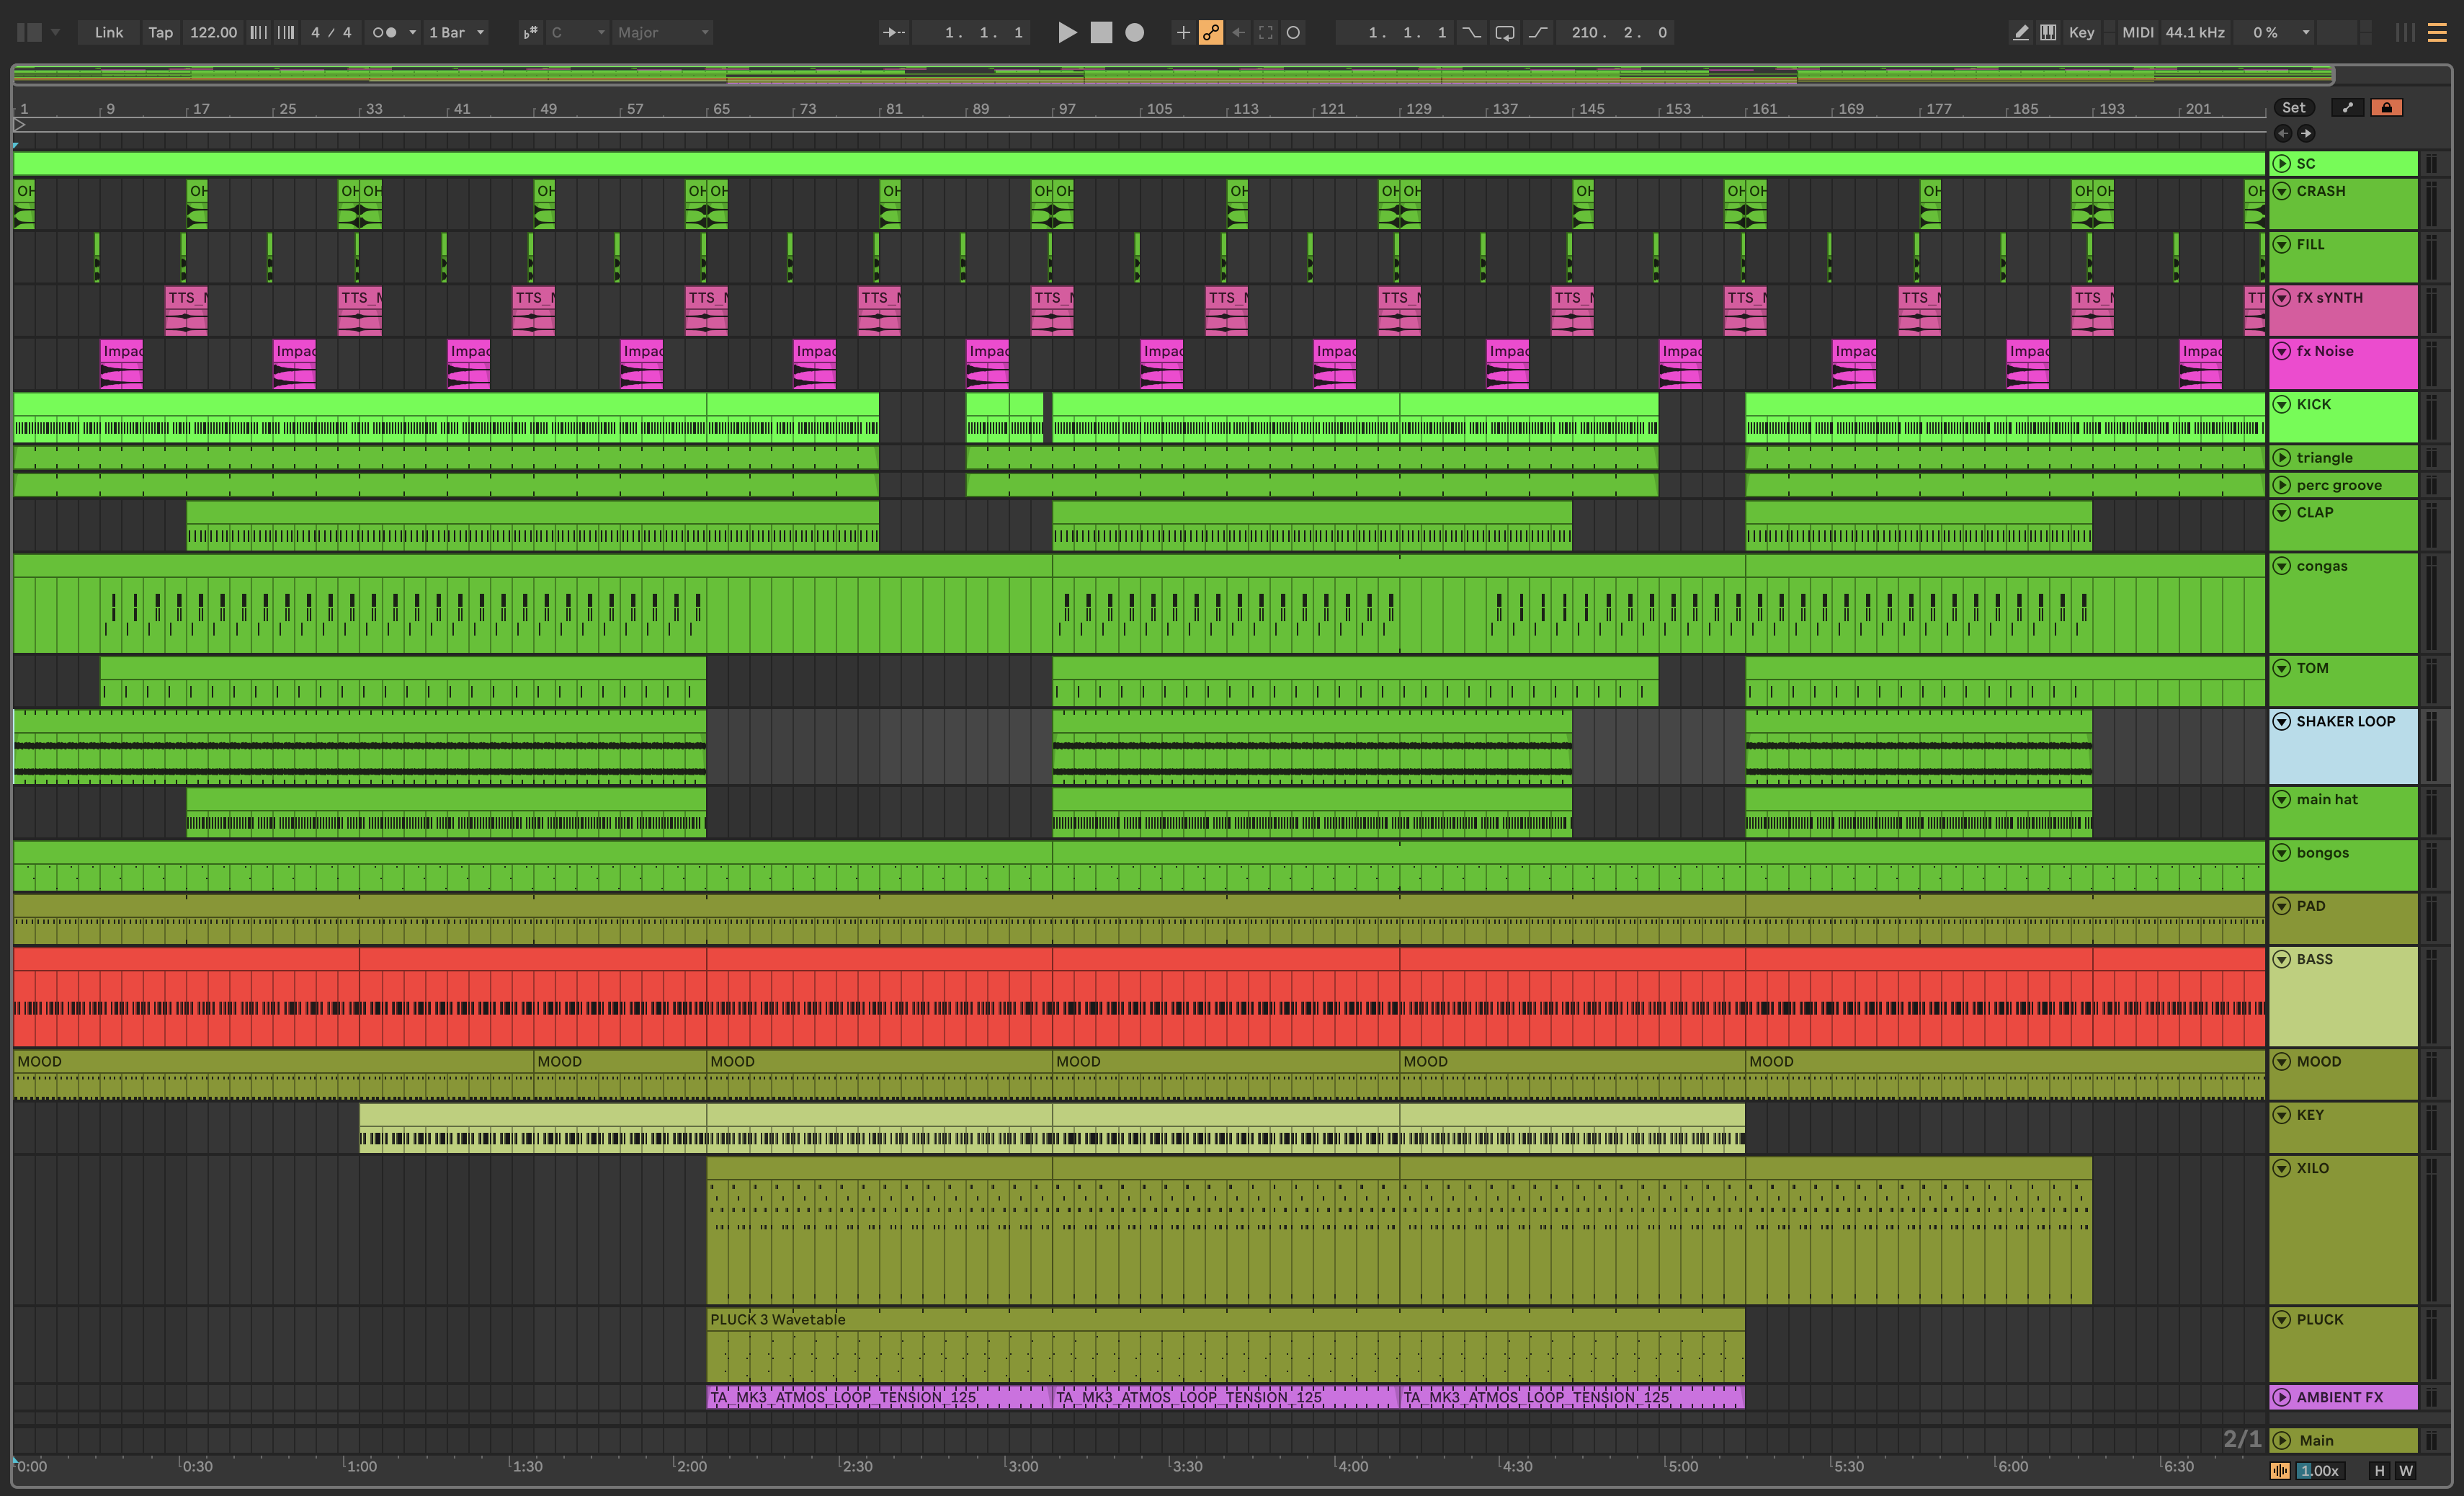Toggle the arrangement Loop switch
Screen dimensions: 2464x1496
click(x=1504, y=32)
